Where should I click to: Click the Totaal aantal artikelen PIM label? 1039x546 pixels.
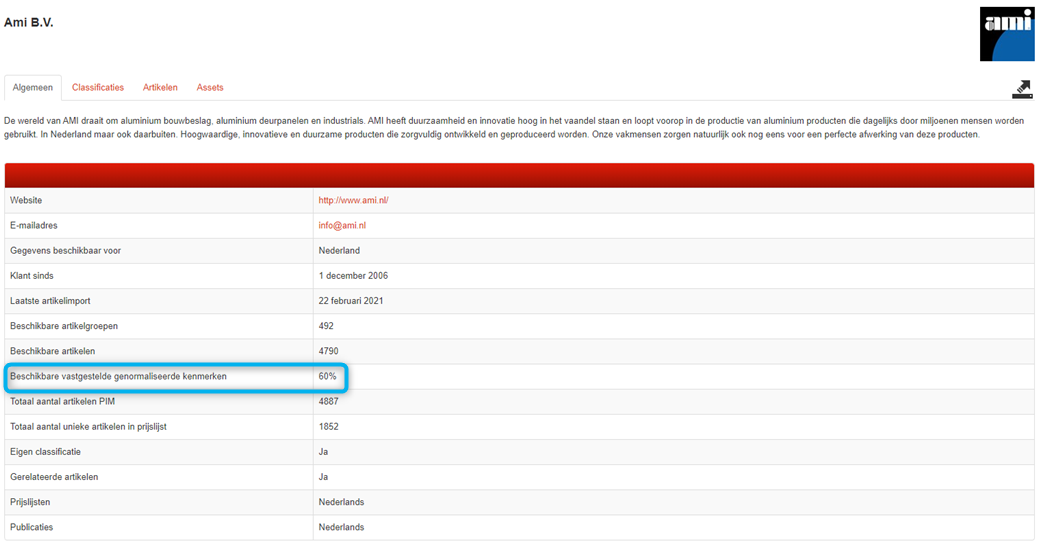coord(62,402)
